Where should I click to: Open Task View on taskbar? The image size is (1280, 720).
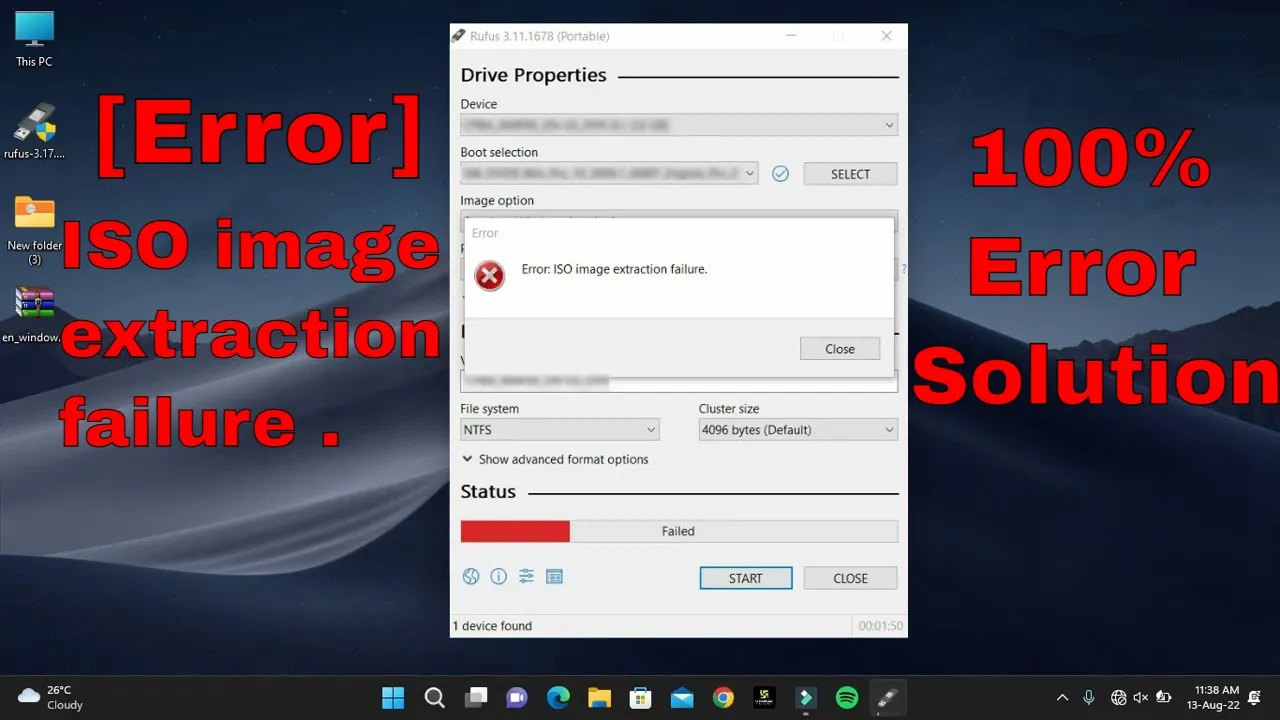(476, 697)
